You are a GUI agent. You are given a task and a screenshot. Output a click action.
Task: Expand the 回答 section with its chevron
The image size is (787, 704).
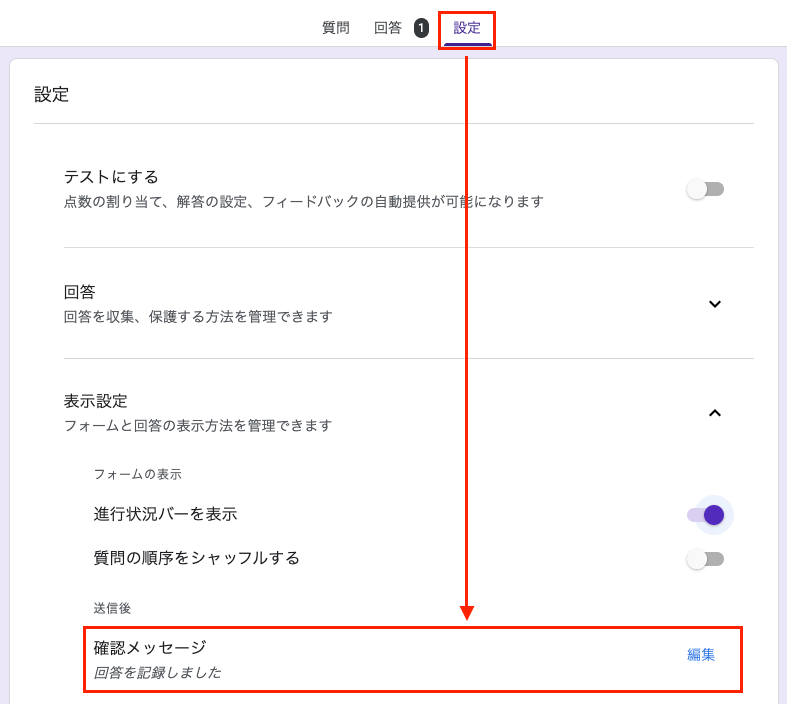pyautogui.click(x=714, y=304)
